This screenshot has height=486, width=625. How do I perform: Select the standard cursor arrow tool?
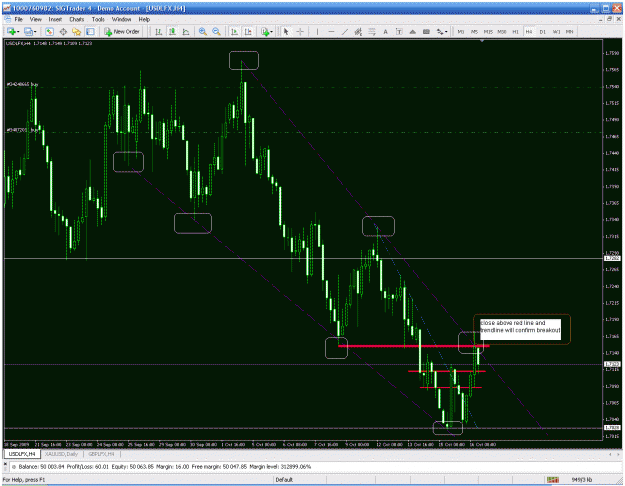click(x=286, y=31)
